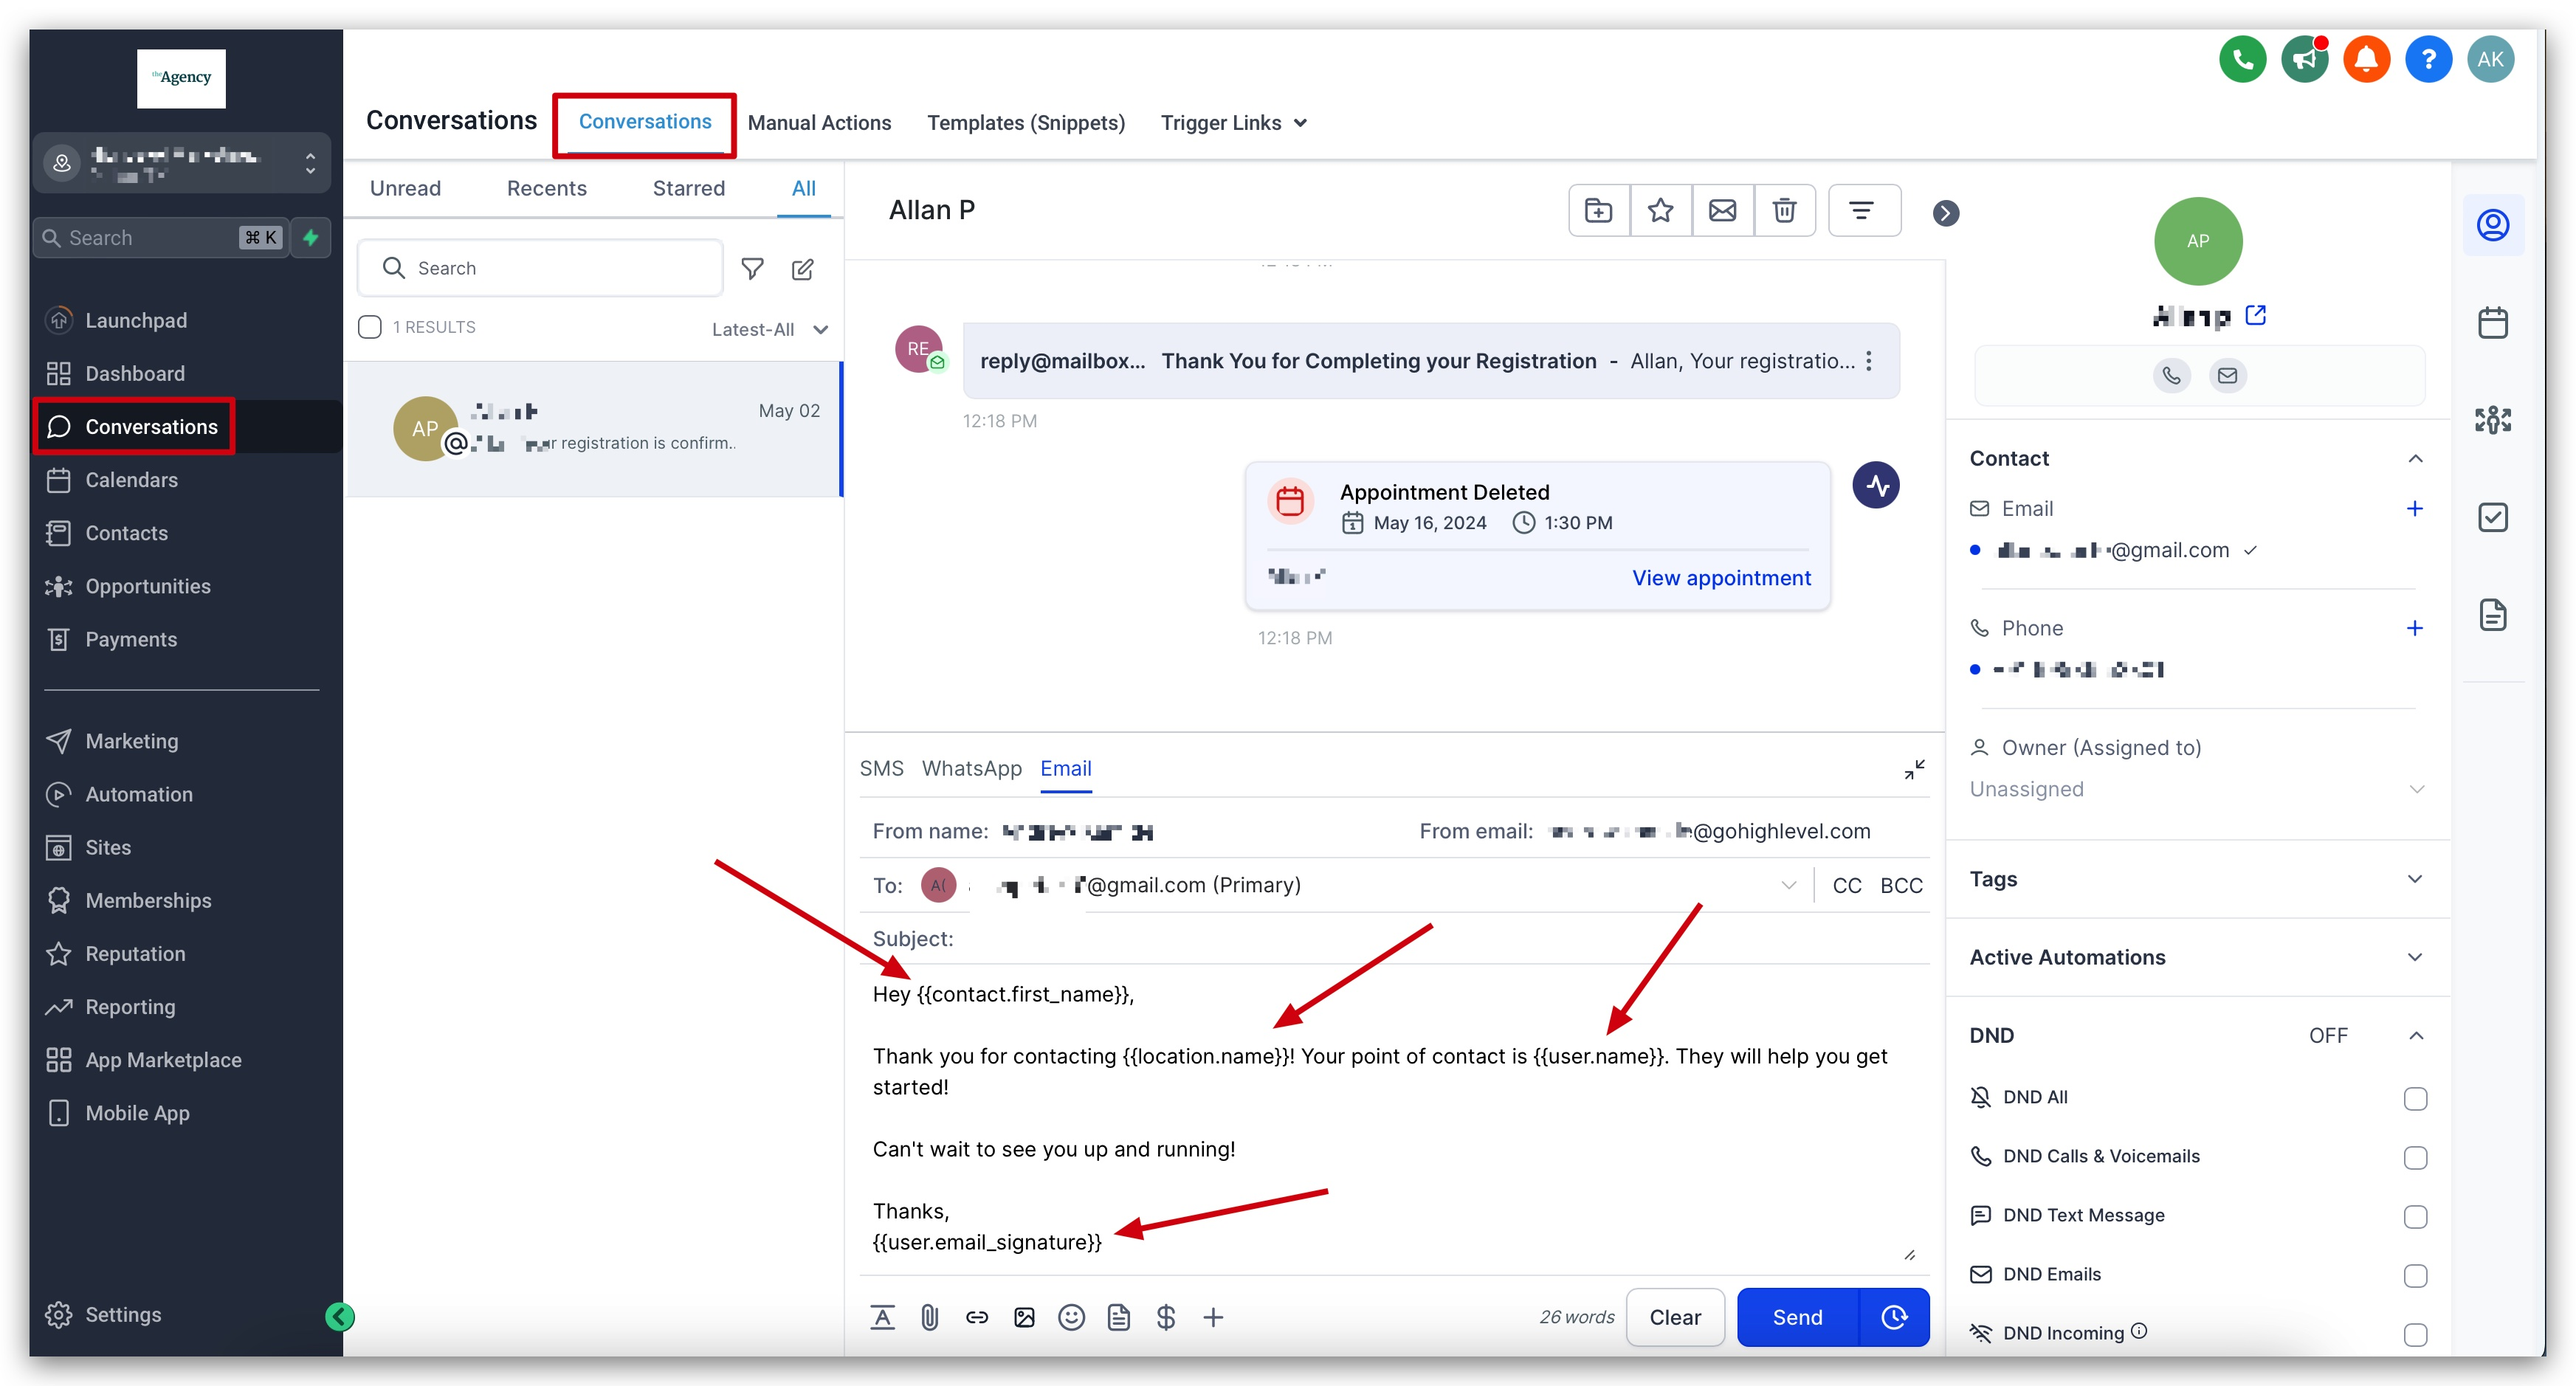The height and width of the screenshot is (1386, 2576).
Task: Switch to the Starred tab
Action: pyautogui.click(x=688, y=188)
